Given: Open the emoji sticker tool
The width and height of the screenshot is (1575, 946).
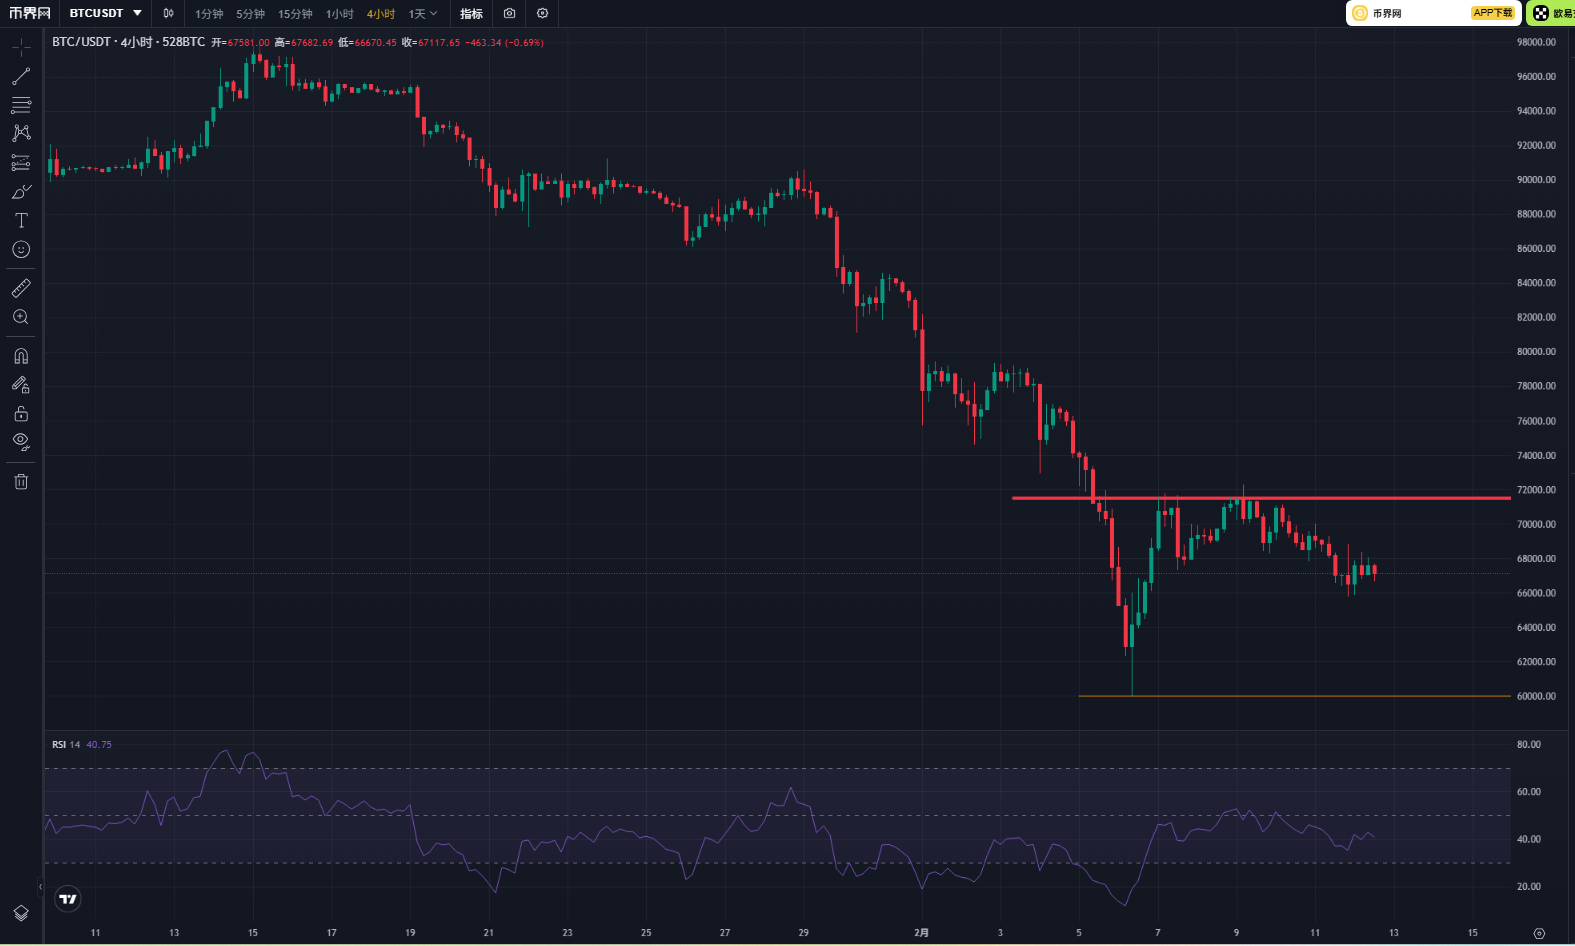Looking at the screenshot, I should tap(21, 249).
